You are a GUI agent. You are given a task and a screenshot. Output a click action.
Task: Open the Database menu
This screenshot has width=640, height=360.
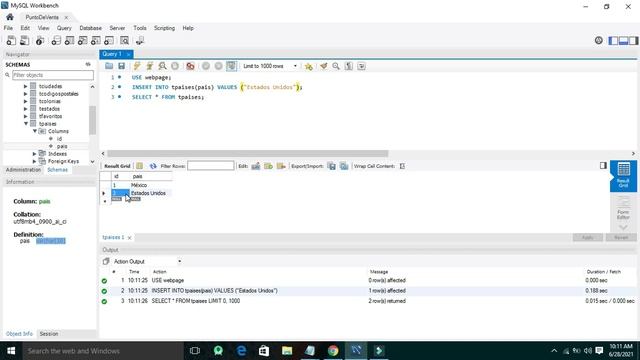(x=91, y=28)
